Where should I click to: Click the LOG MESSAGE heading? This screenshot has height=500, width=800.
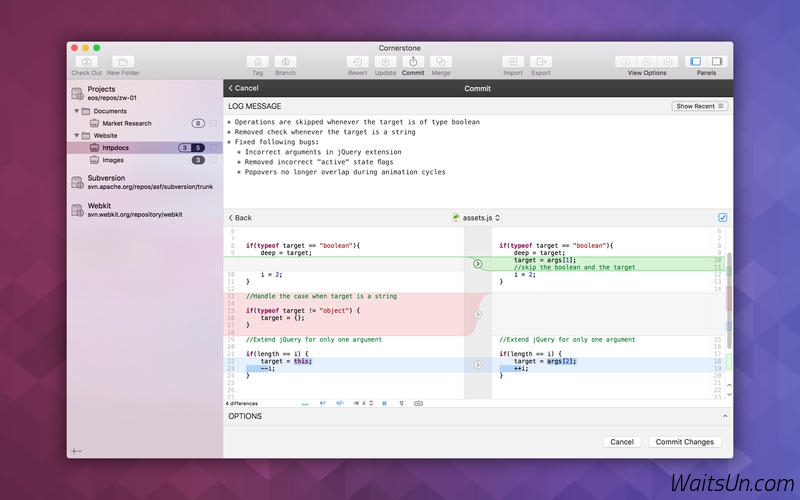[255, 106]
